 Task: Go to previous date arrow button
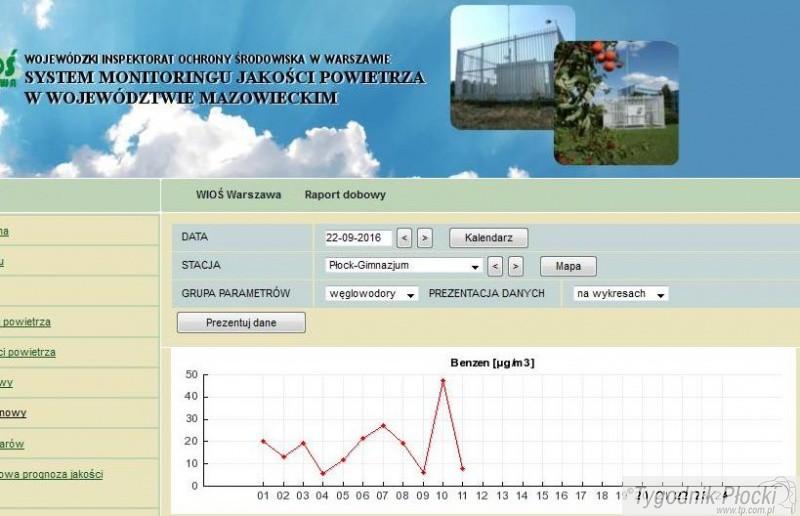pos(404,238)
